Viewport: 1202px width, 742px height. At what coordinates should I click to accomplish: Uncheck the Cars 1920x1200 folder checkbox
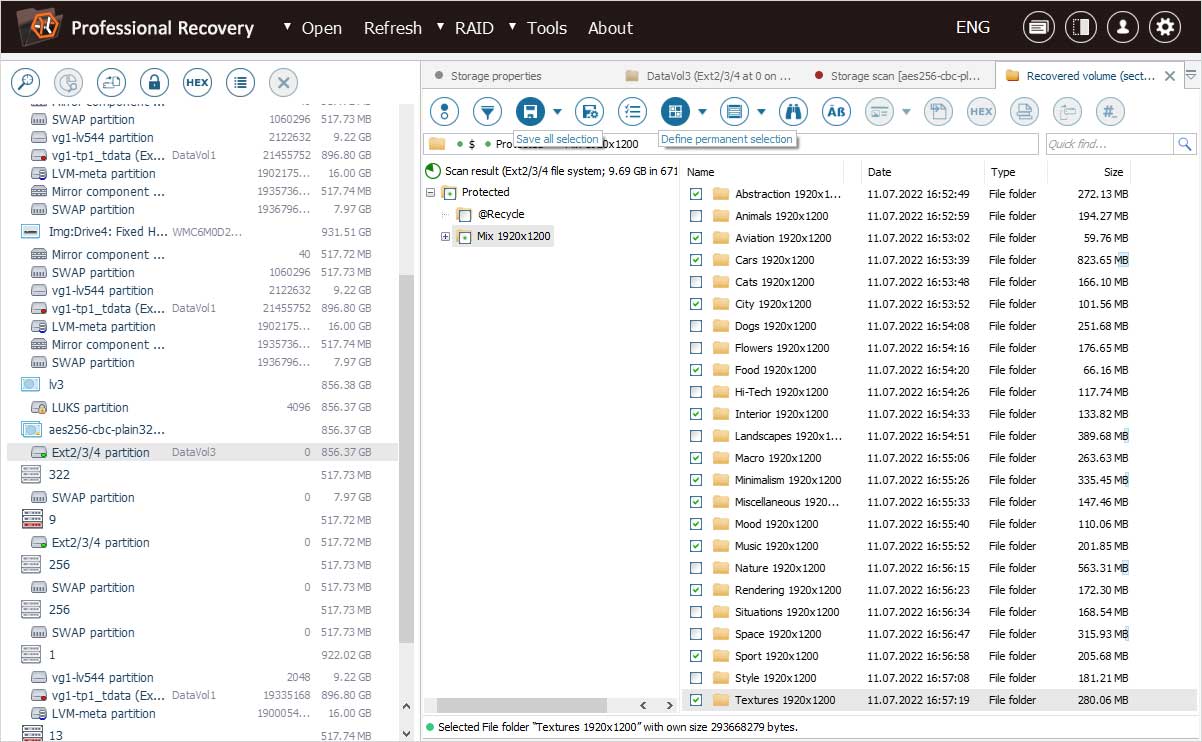pyautogui.click(x=696, y=260)
